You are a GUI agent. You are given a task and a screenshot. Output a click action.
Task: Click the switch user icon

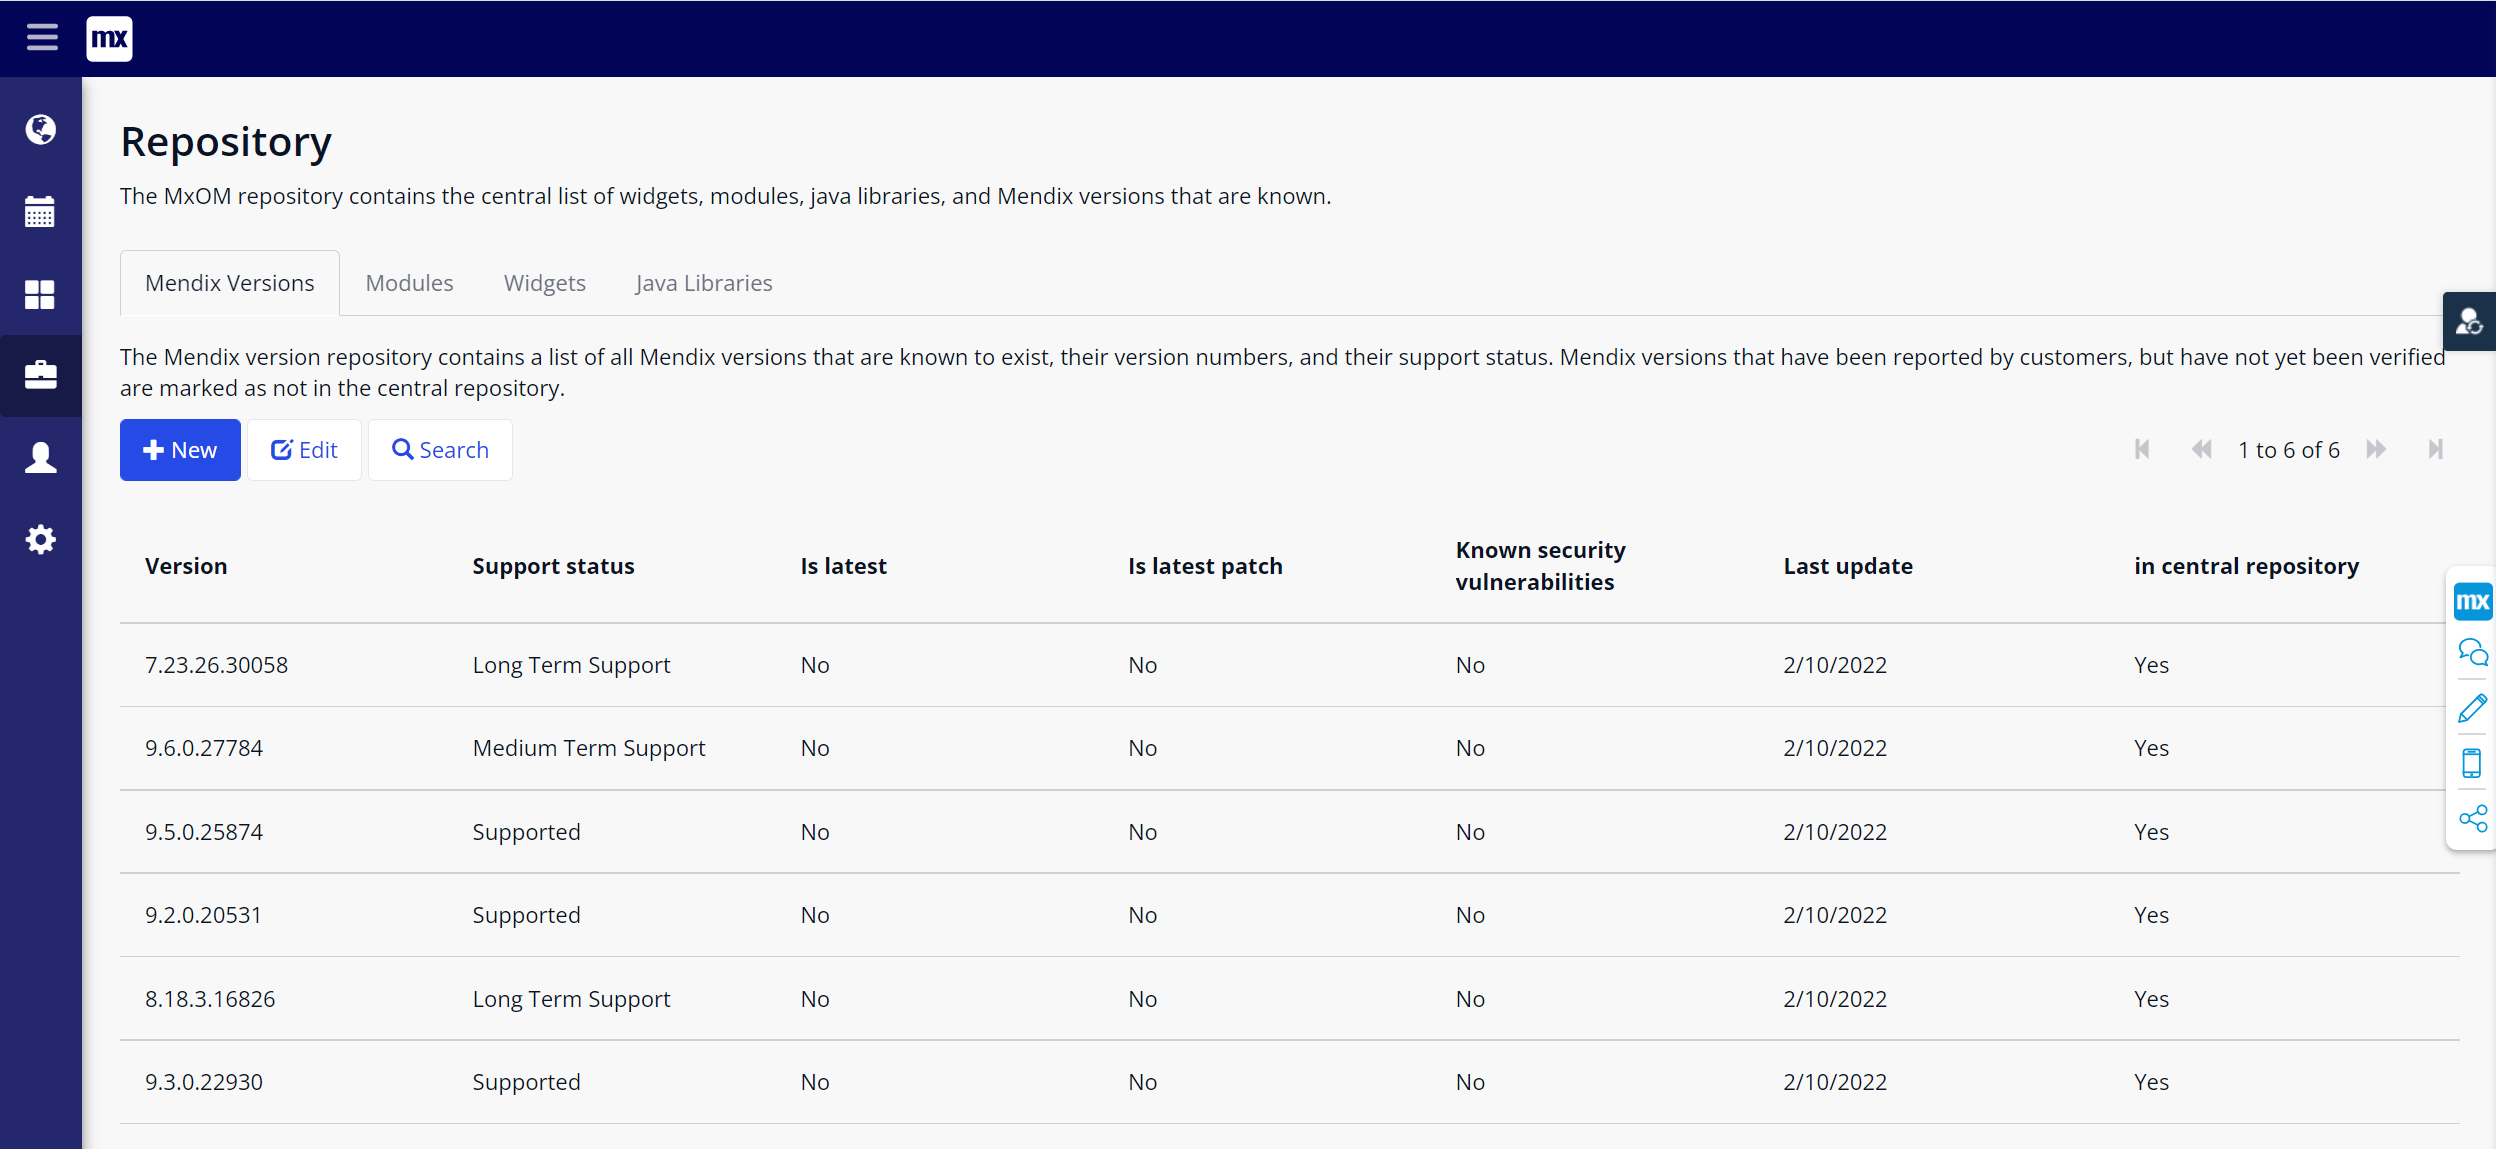click(2469, 322)
